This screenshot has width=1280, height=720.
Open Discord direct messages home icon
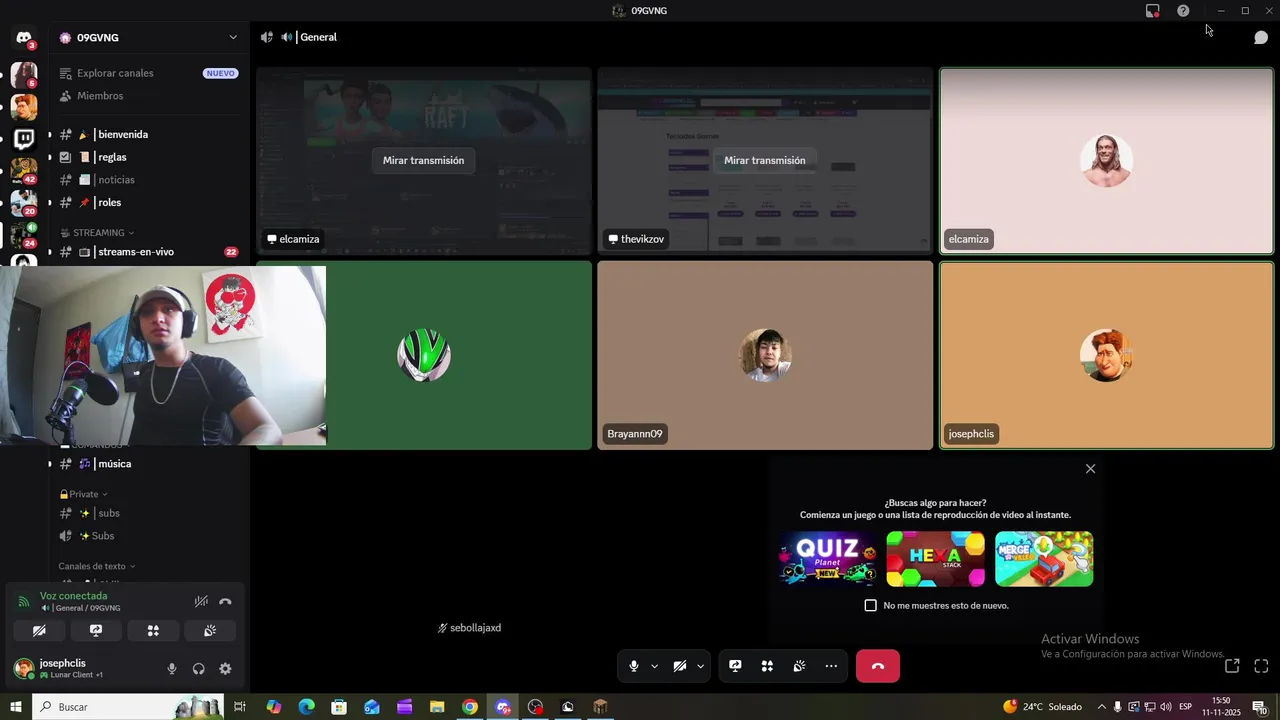[24, 38]
